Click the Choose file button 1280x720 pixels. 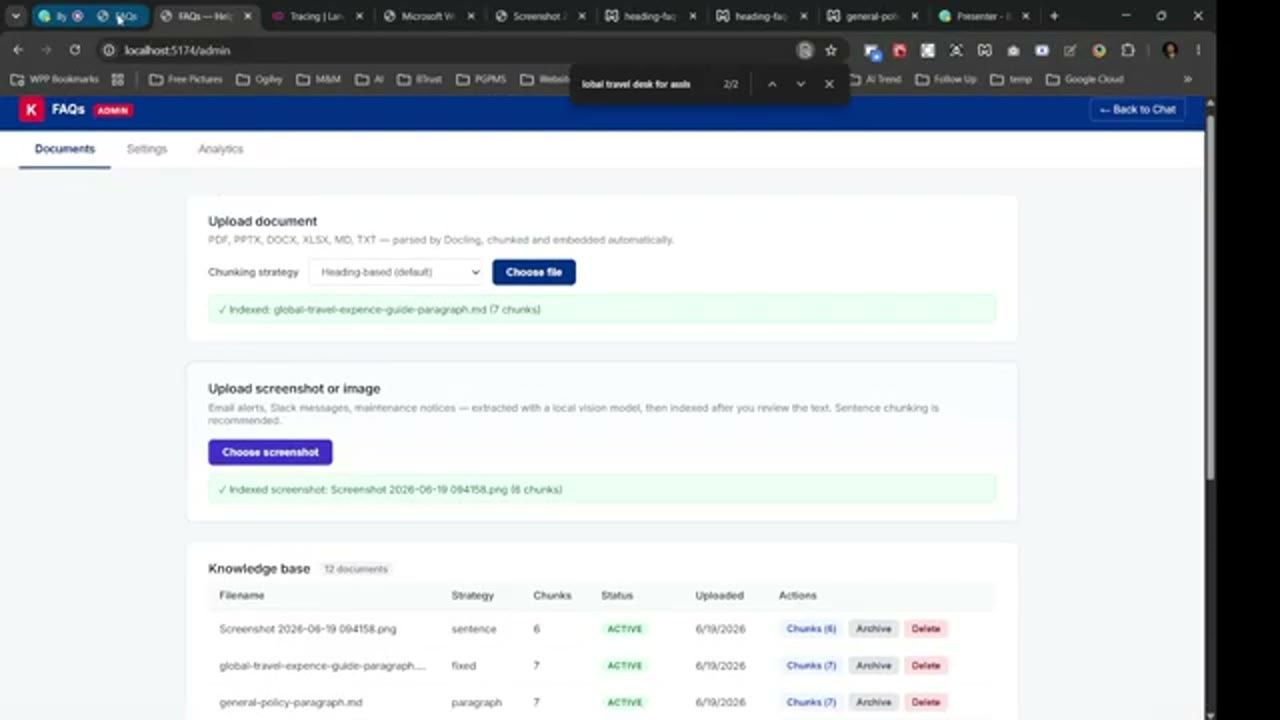(x=534, y=272)
